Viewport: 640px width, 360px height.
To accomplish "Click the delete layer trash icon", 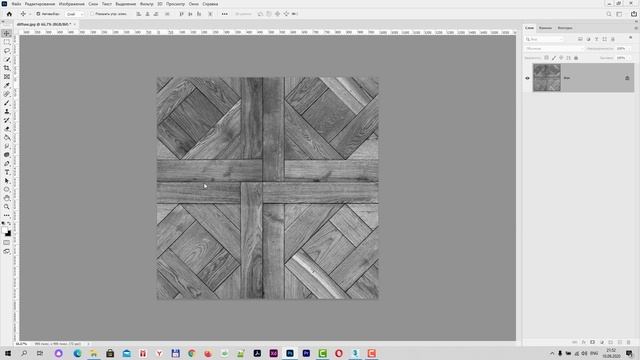I will [x=629, y=342].
